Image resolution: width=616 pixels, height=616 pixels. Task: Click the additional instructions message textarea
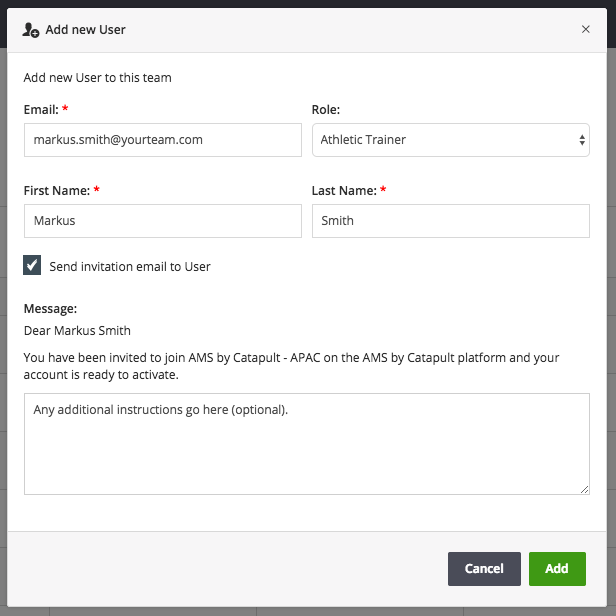(306, 444)
